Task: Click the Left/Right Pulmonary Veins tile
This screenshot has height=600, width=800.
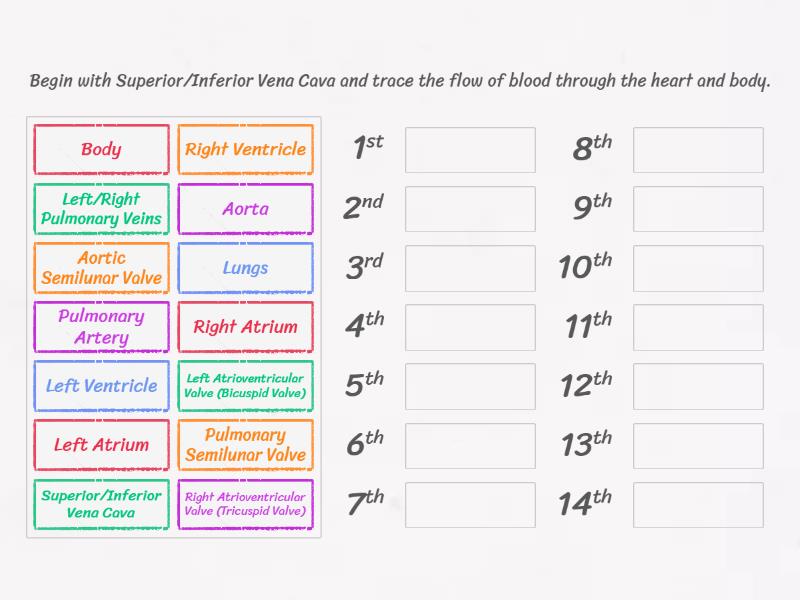Action: (101, 209)
